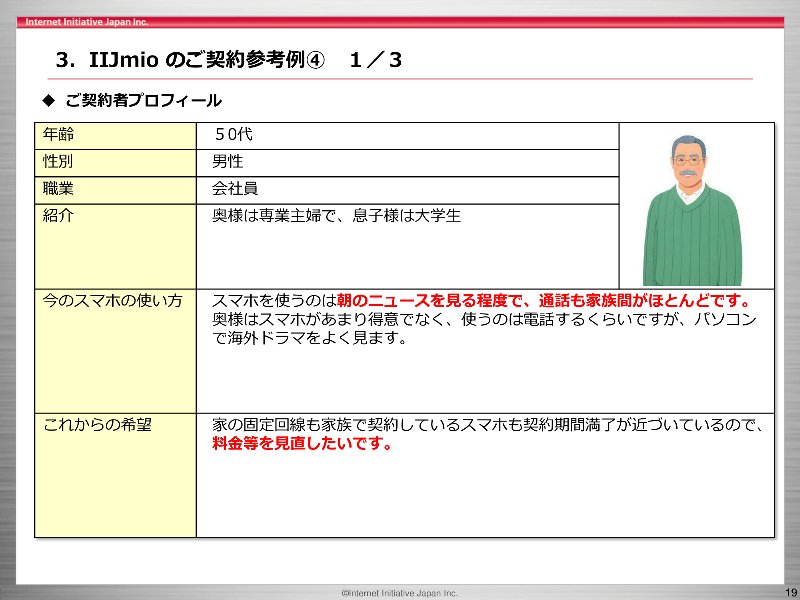Select the '50代' value cell
The image size is (800, 600).
[x=408, y=136]
